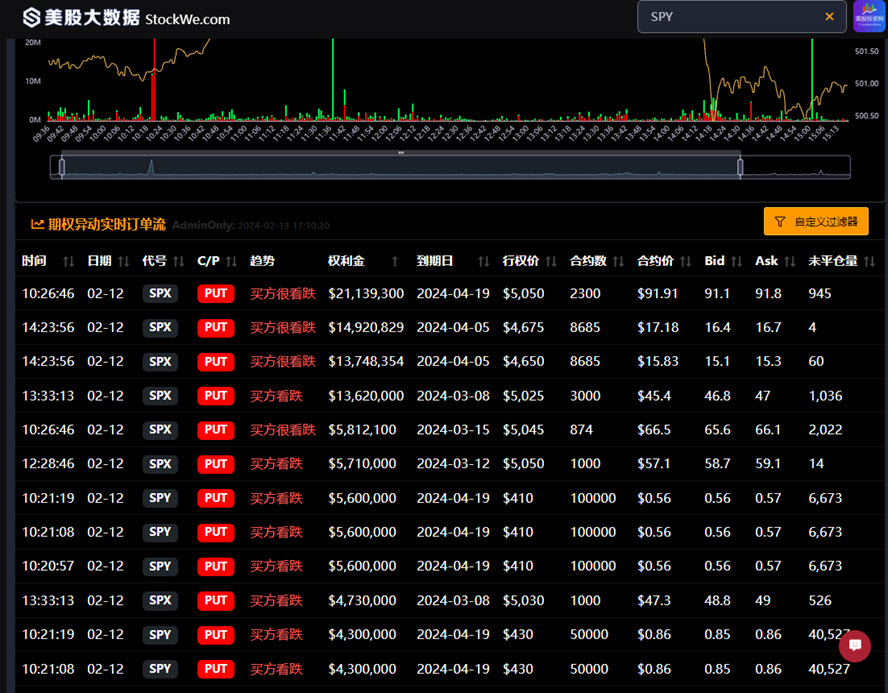888x693 pixels.
Task: Click SPX tag in the $21,139,300 row
Action: tap(160, 293)
